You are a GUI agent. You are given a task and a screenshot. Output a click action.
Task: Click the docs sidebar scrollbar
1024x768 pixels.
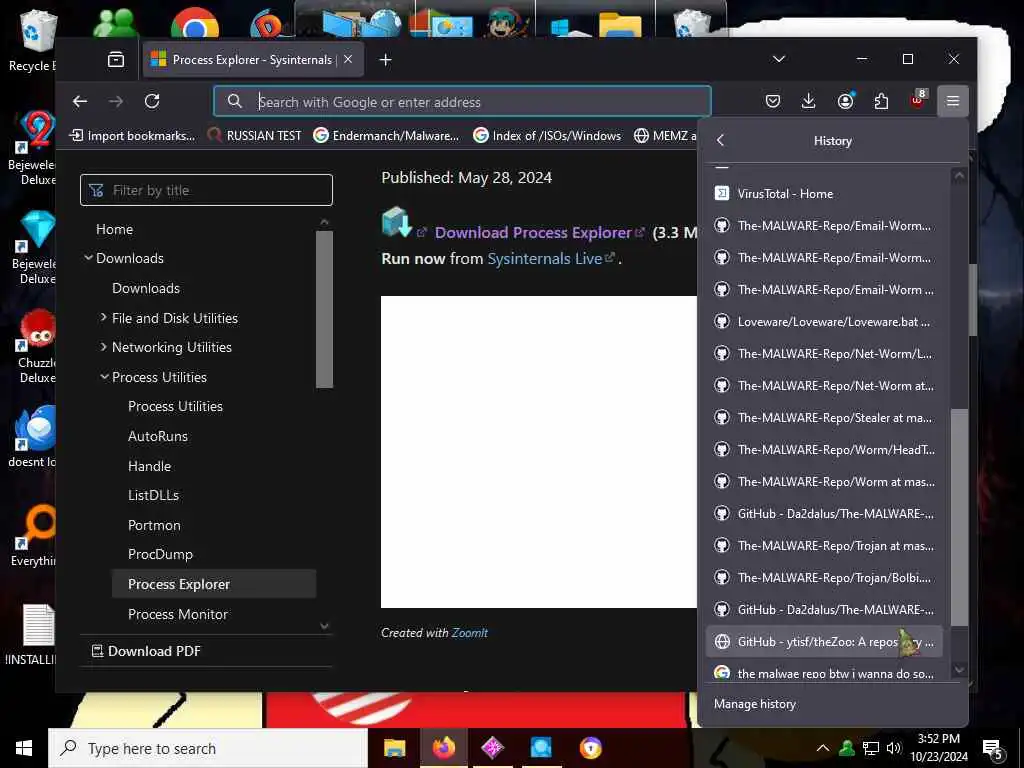pyautogui.click(x=324, y=309)
